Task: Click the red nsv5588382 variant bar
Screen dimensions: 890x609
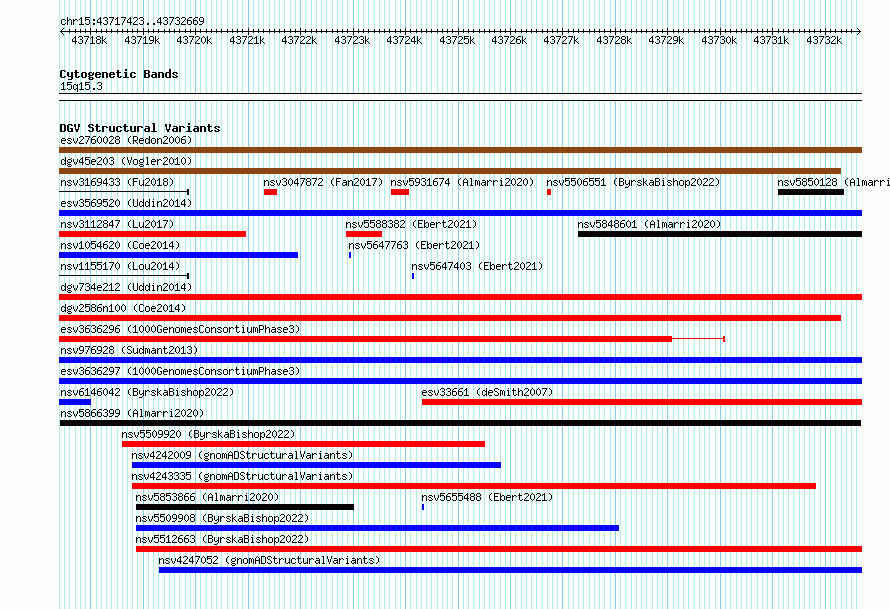Action: [364, 234]
